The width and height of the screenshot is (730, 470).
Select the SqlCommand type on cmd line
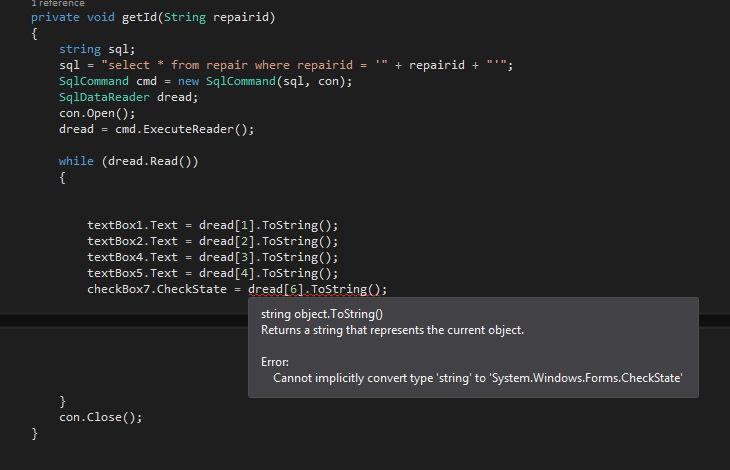94,81
